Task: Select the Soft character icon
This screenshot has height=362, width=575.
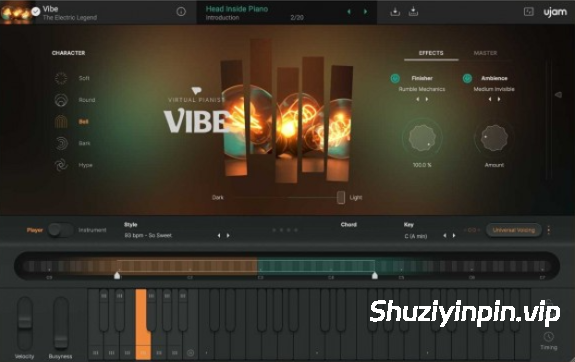Action: (x=61, y=78)
